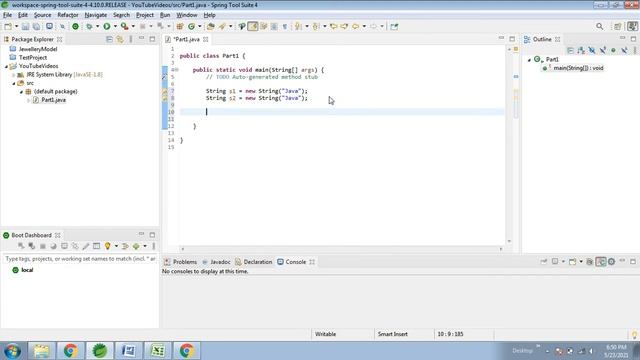Click Boot Dashboard stop square icon
The height and width of the screenshot is (360, 640).
42,246
